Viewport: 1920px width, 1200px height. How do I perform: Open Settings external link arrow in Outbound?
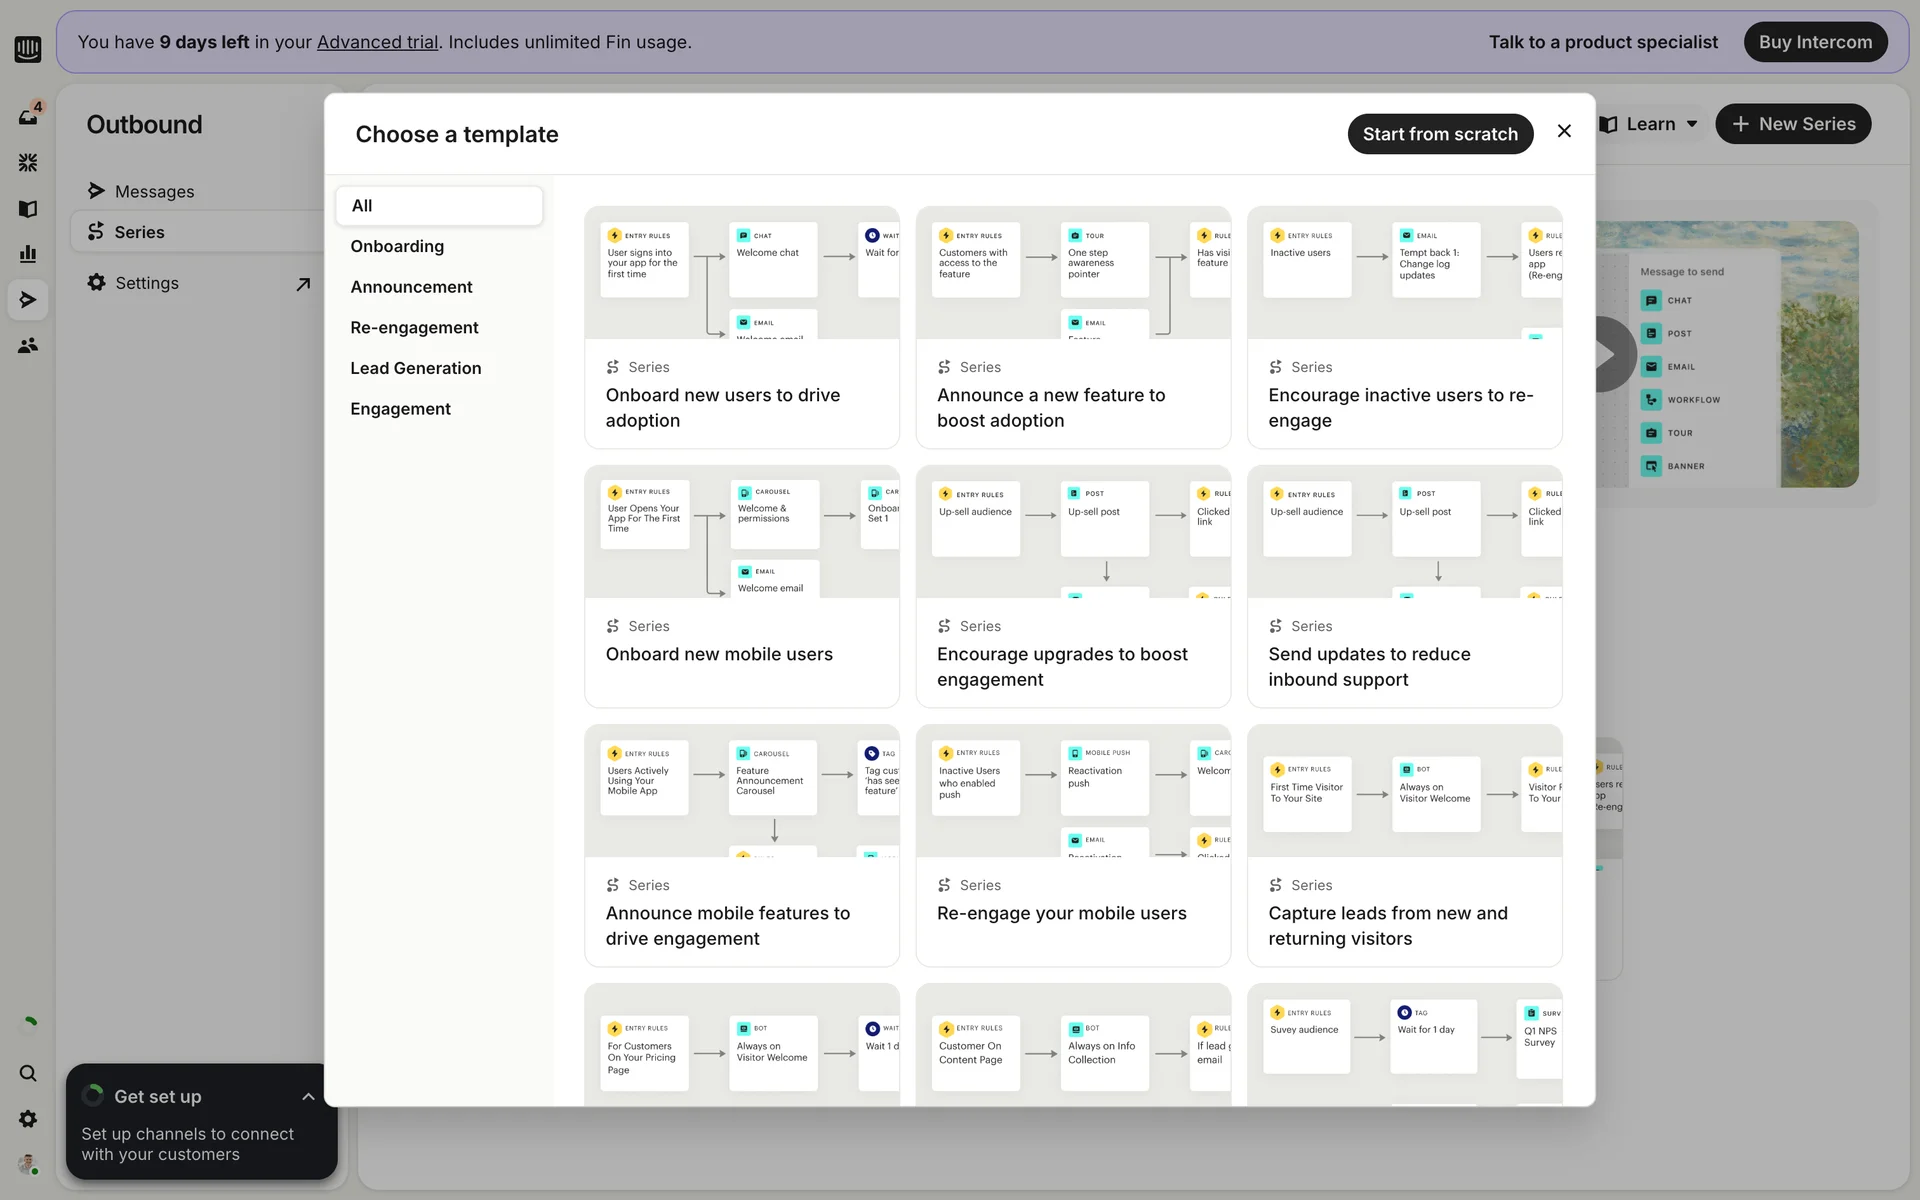[303, 284]
